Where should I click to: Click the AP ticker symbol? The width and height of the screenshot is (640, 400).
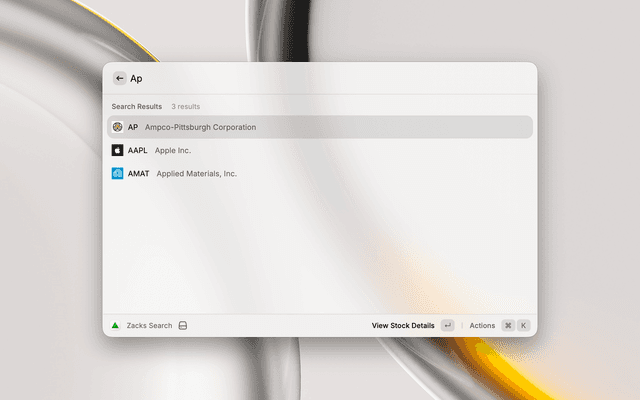(x=133, y=127)
